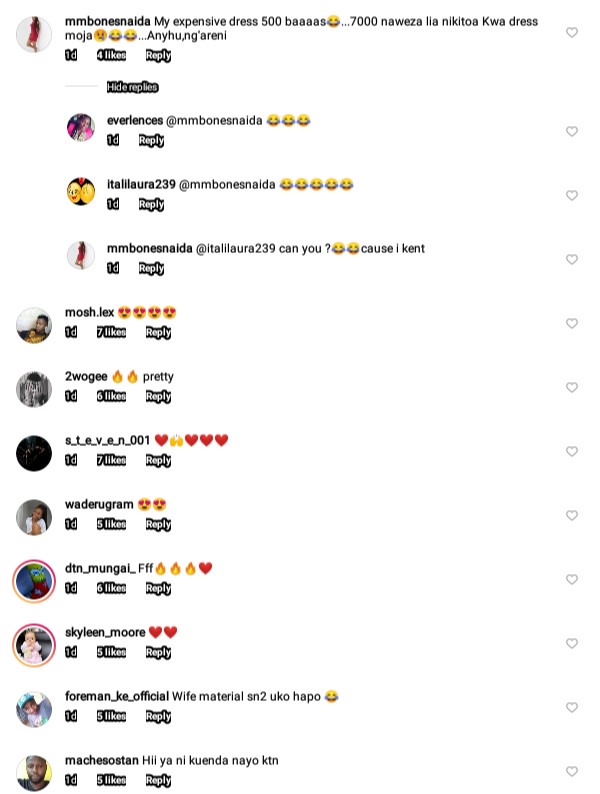Image resolution: width=600 pixels, height=794 pixels.
Task: Tap heart icon on everlences reply
Action: [x=572, y=132]
